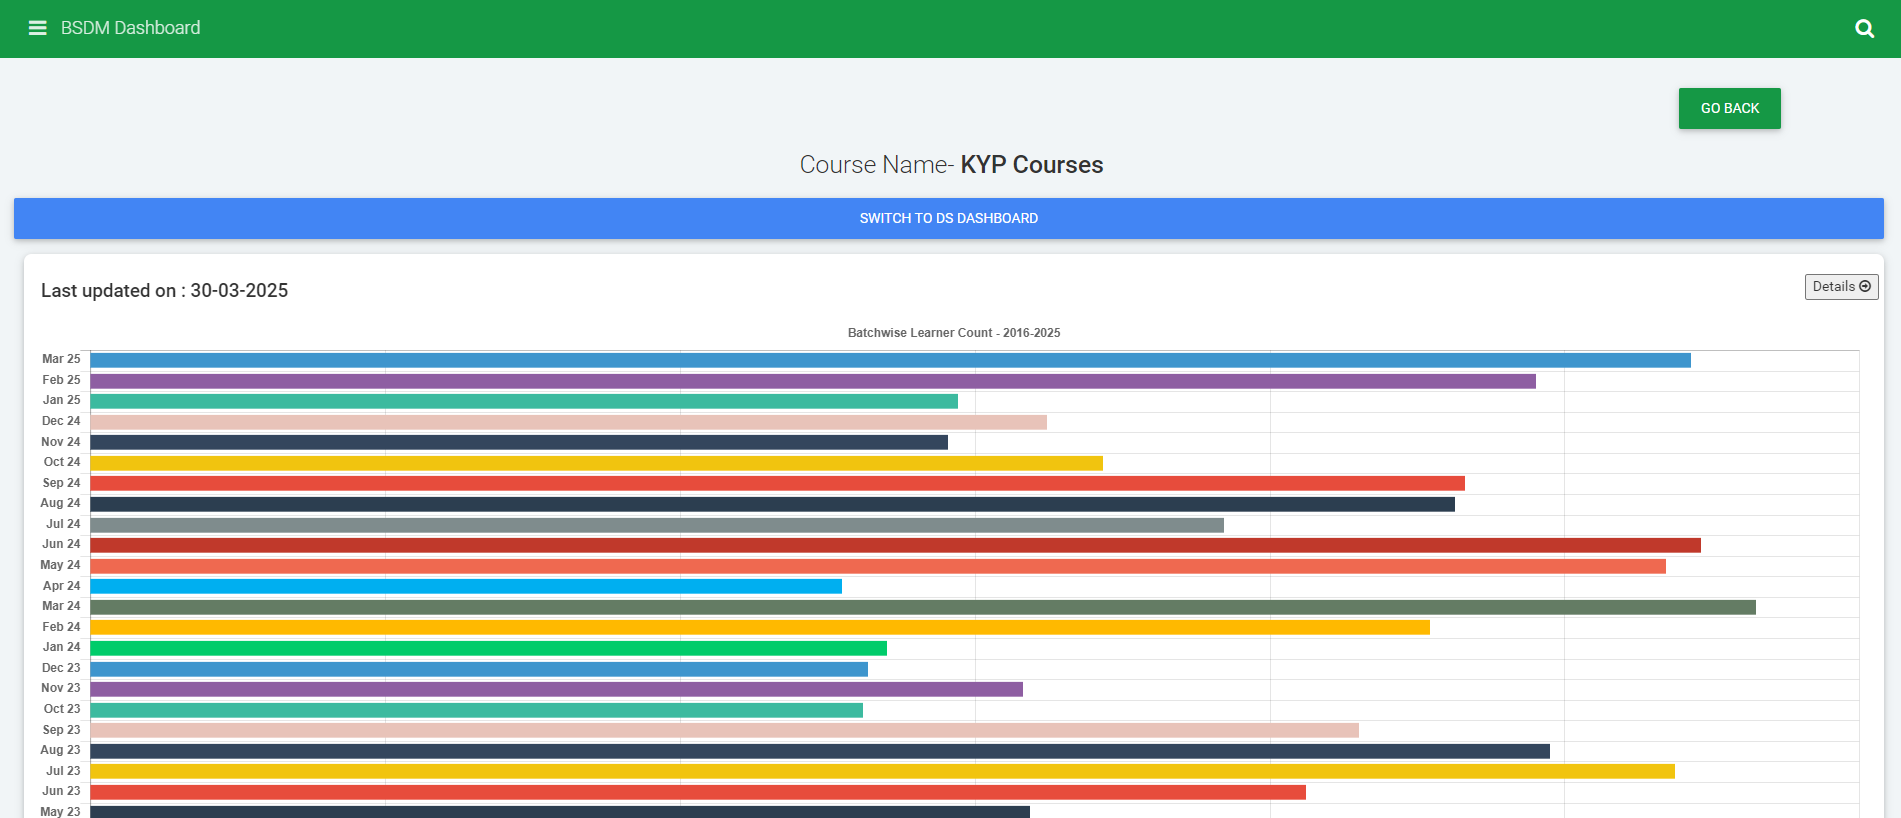This screenshot has width=1901, height=818.
Task: Click the Jun 24 dark red bar
Action: click(896, 545)
